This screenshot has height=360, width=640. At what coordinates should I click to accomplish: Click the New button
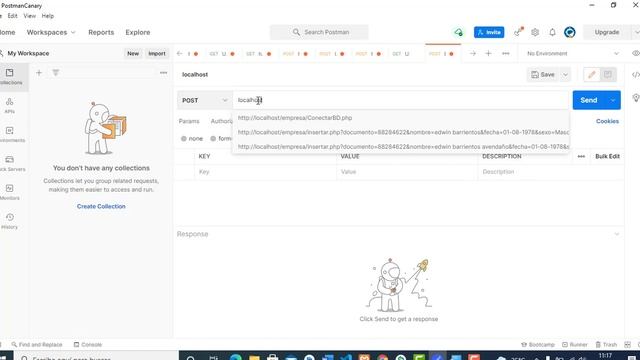pos(133,53)
